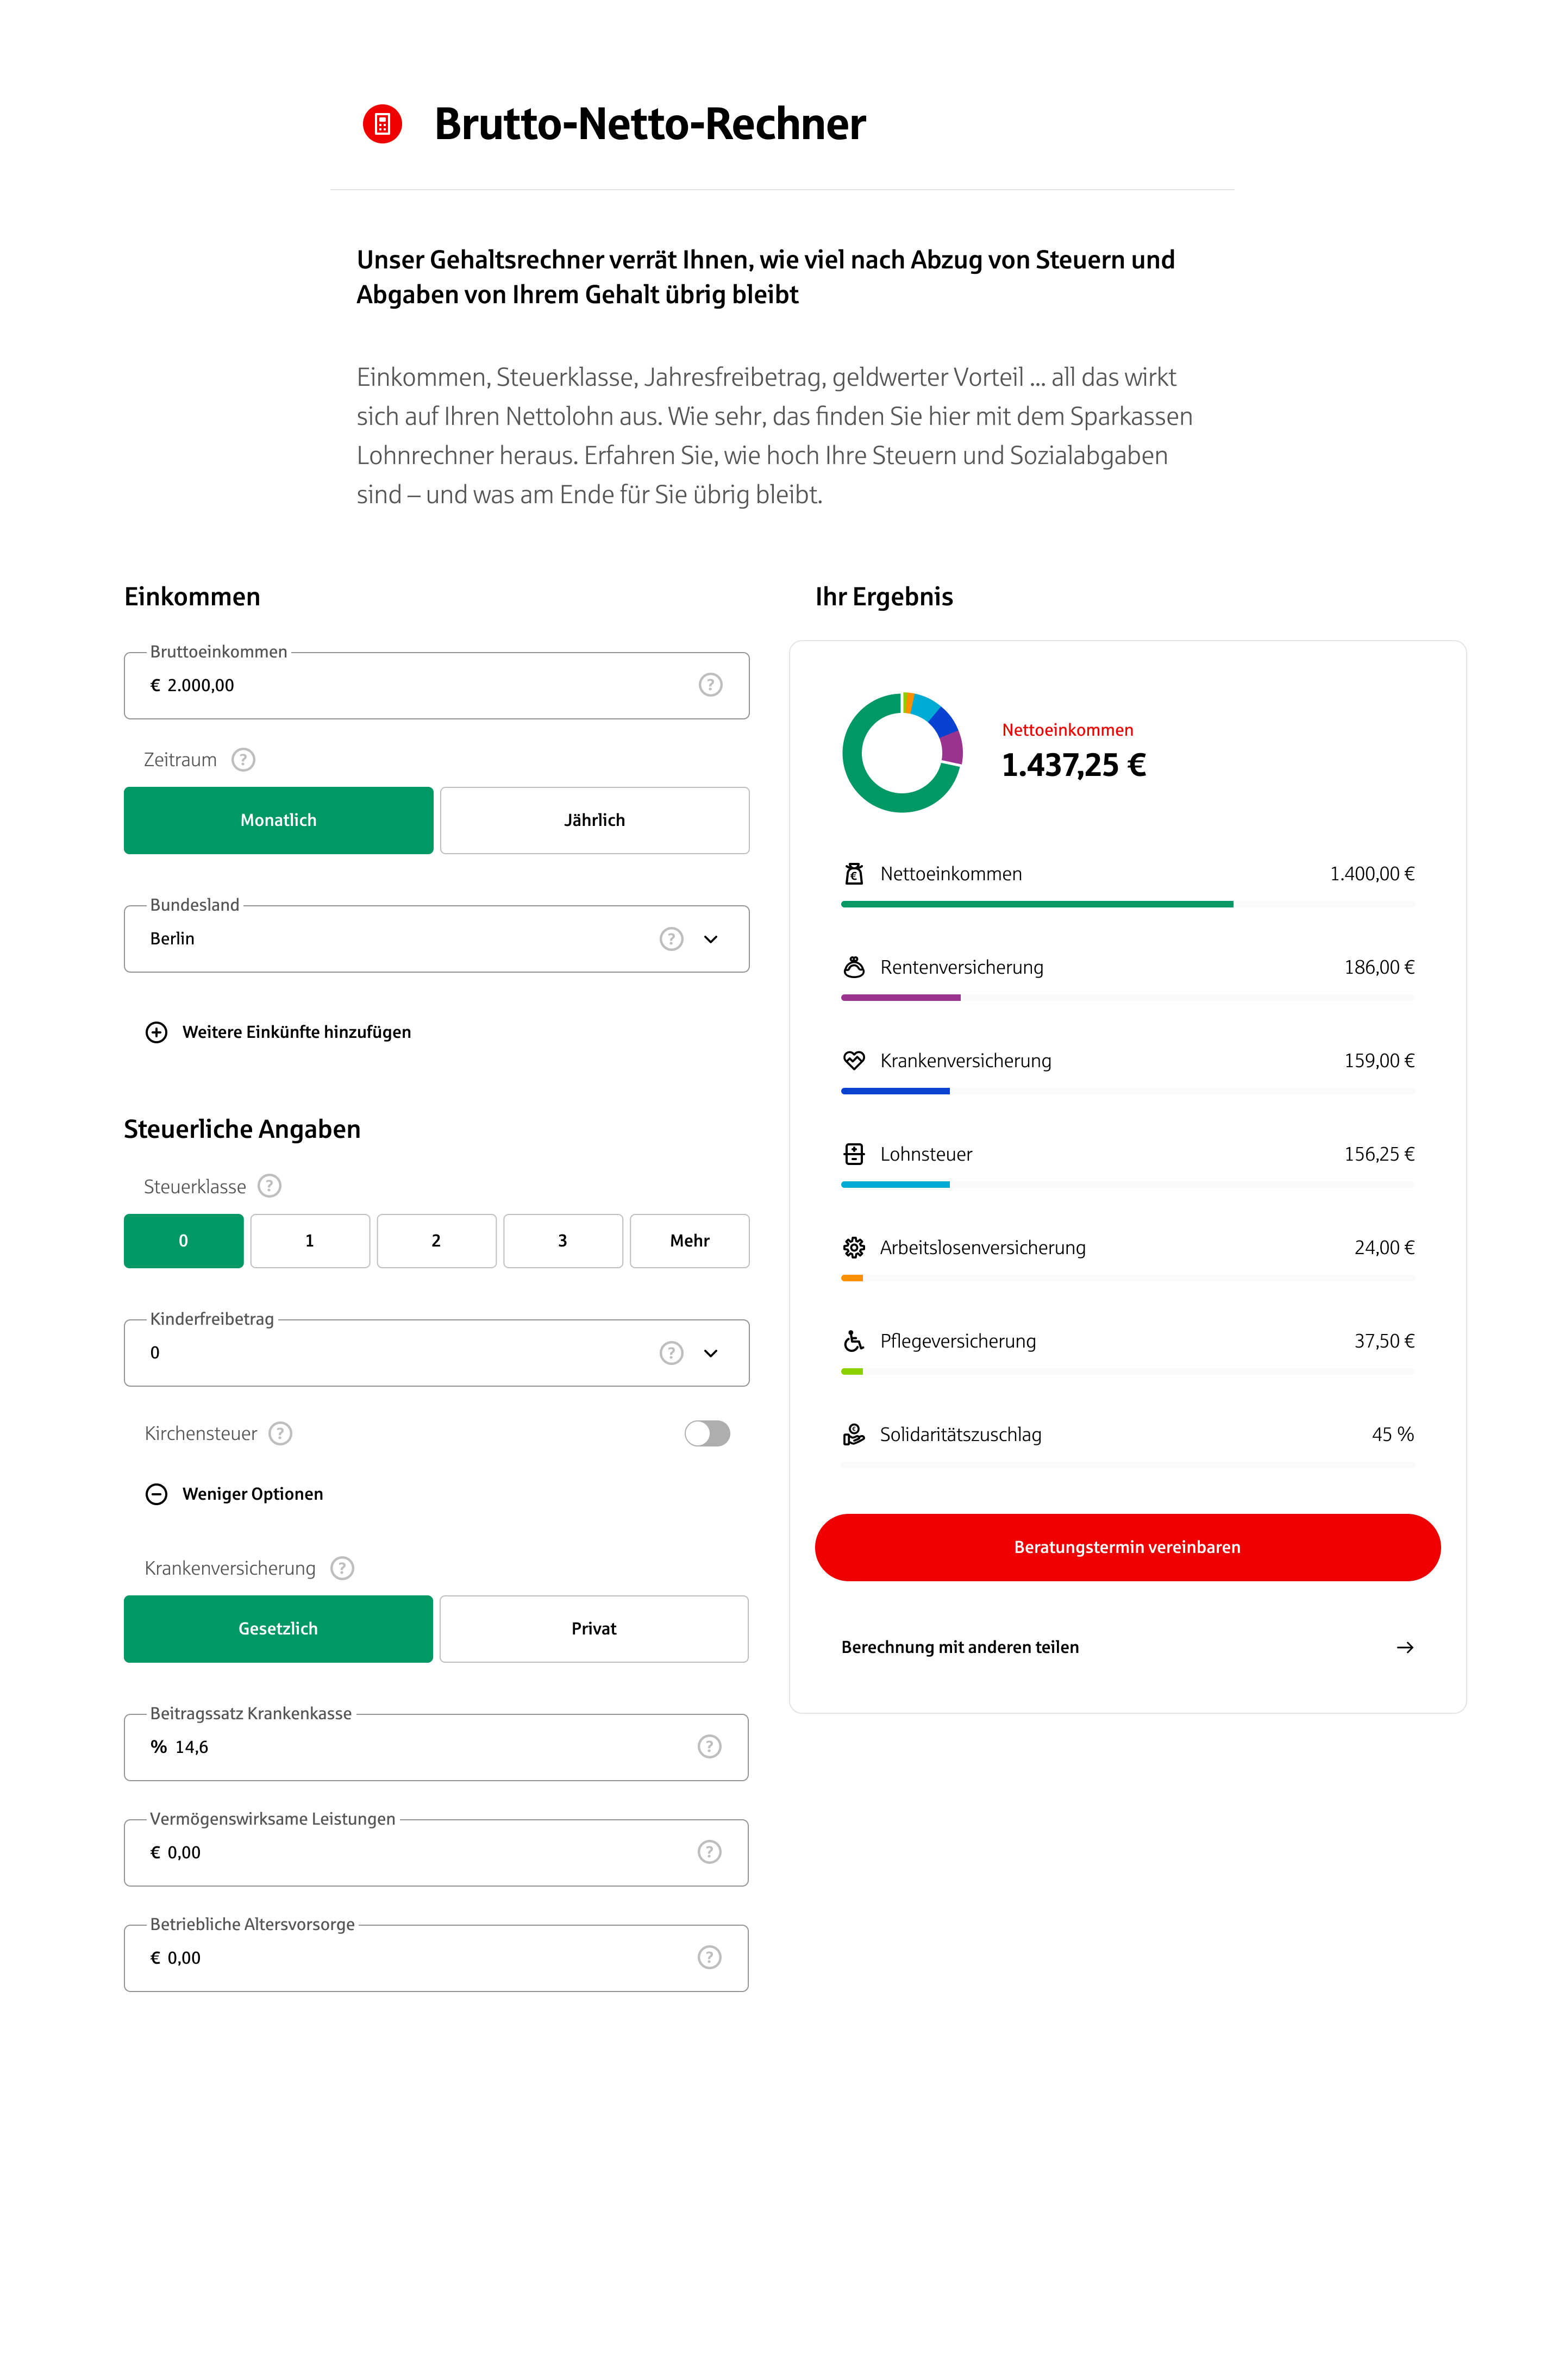Open the Bundesland dropdown showing Berlin

[710, 939]
